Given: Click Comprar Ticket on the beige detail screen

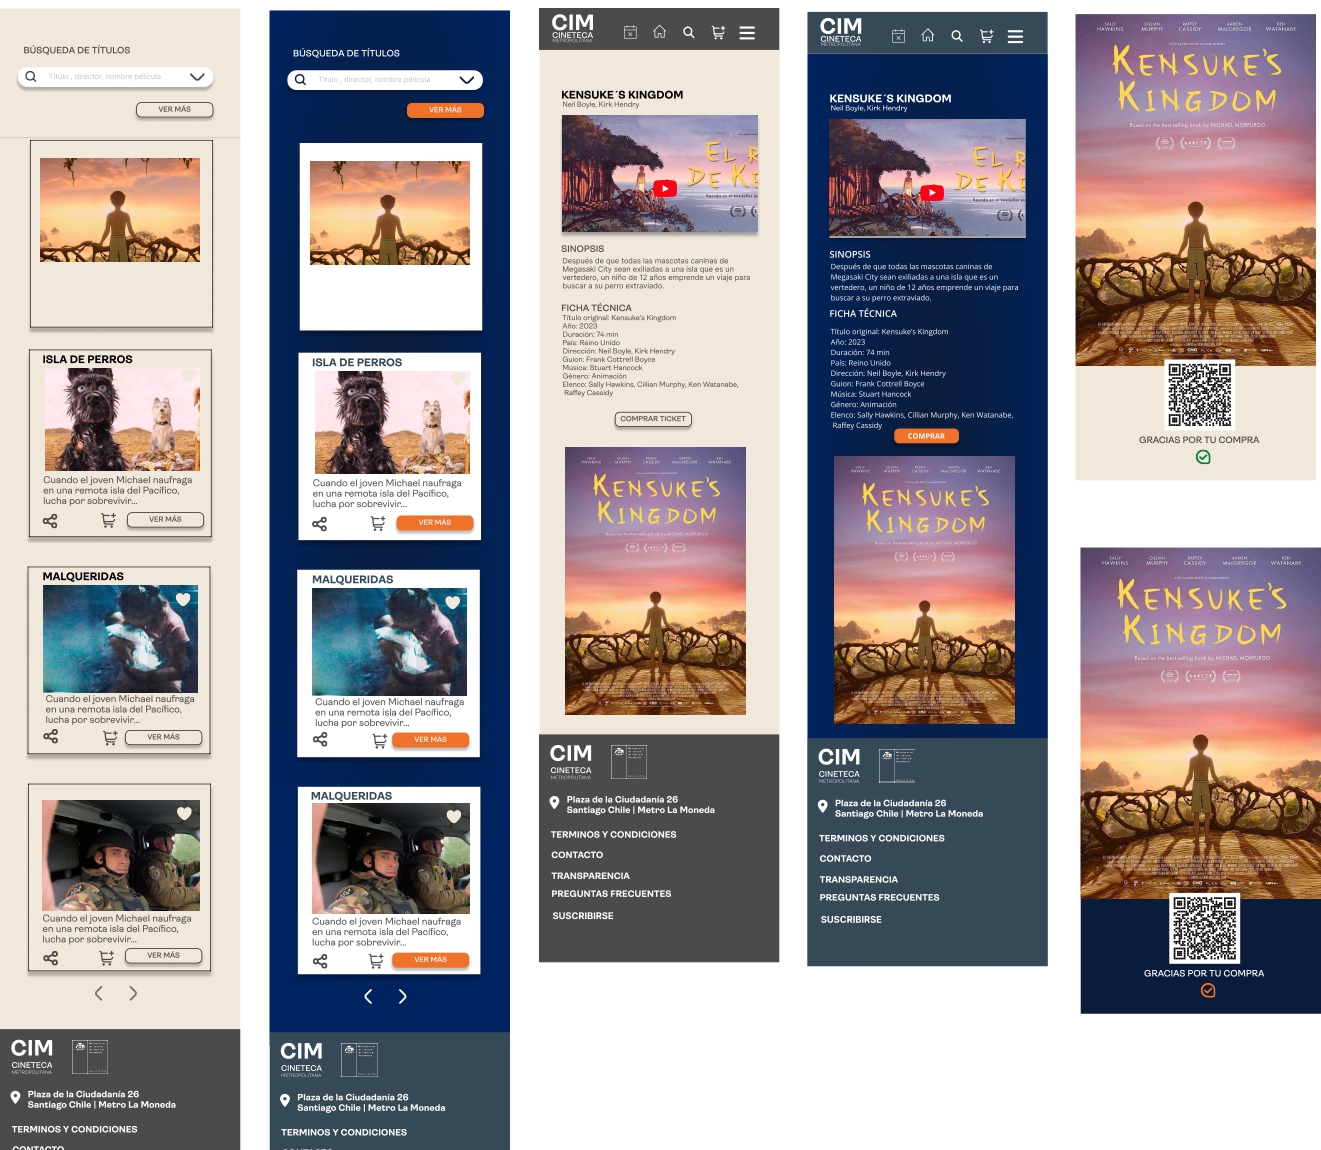Looking at the screenshot, I should coord(653,419).
